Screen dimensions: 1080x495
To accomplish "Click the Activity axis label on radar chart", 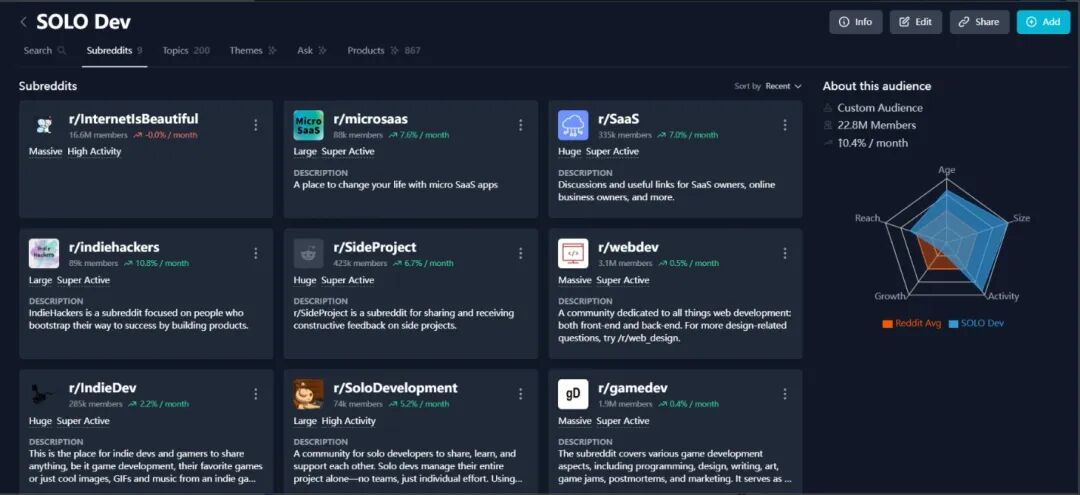I will tap(1003, 296).
